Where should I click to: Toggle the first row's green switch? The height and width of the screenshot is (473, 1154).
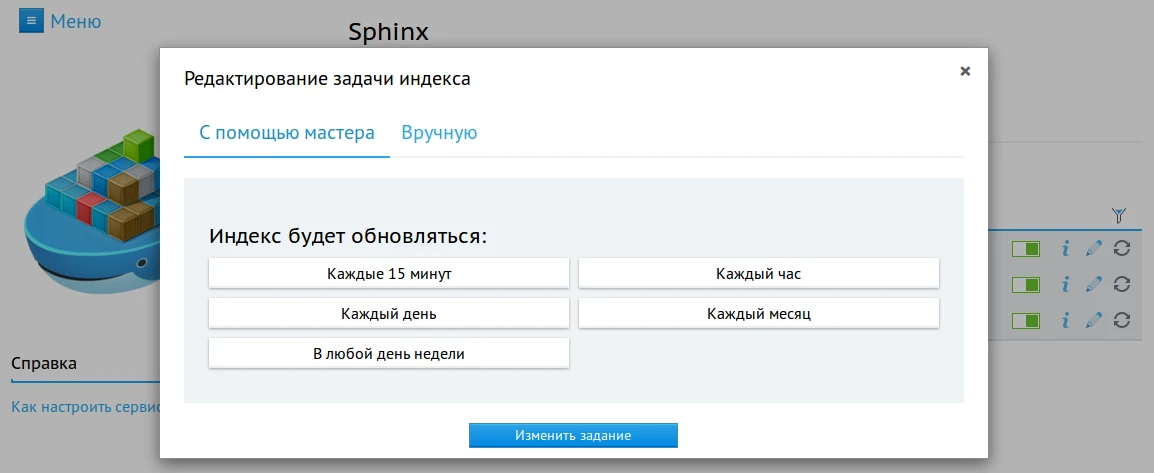(1026, 249)
